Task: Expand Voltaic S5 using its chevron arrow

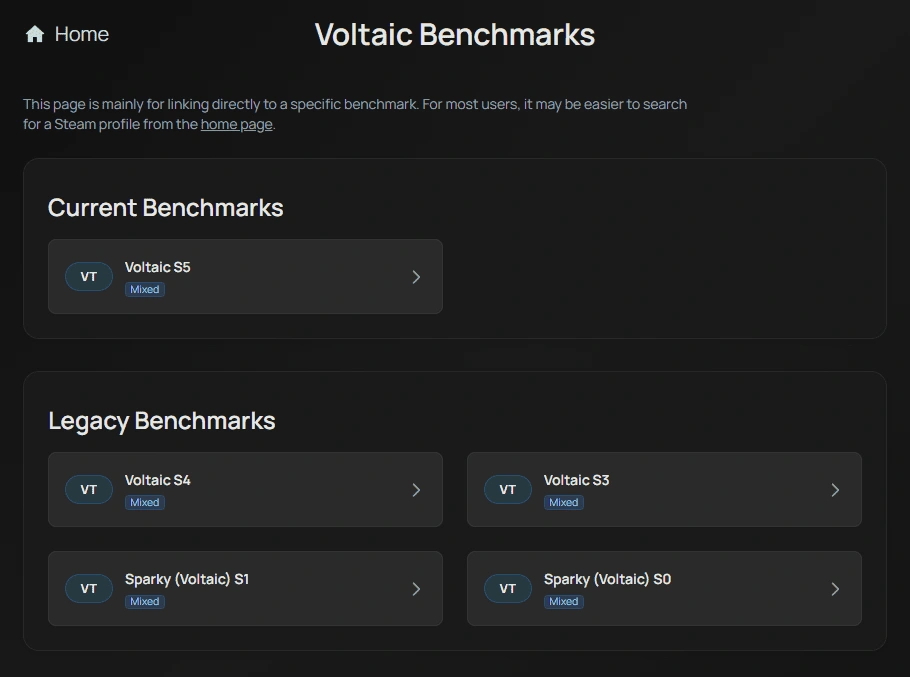Action: tap(417, 277)
